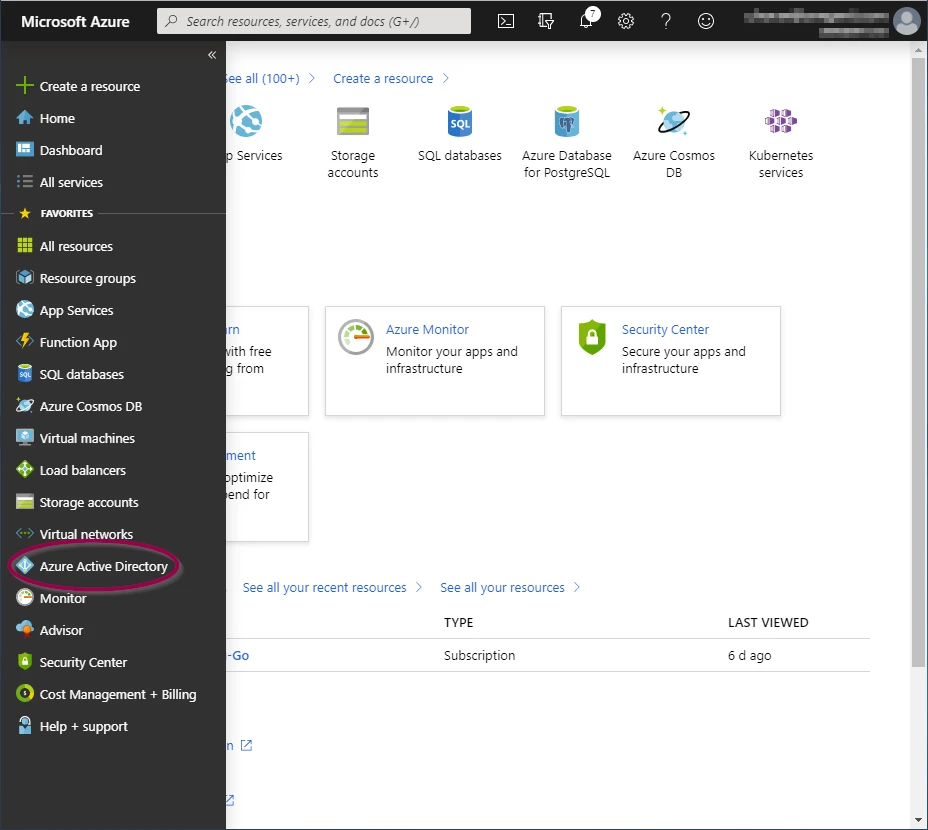Send feedback via the smiley icon
This screenshot has height=830, width=928.
point(706,20)
